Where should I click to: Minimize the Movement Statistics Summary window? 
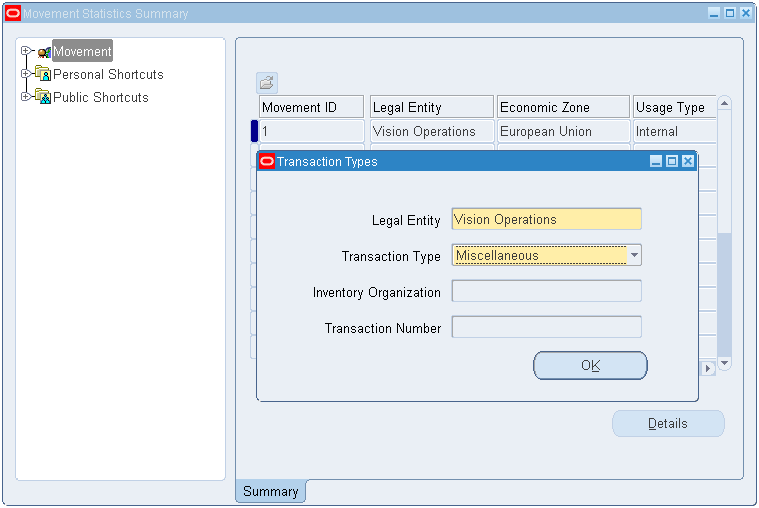(714, 14)
